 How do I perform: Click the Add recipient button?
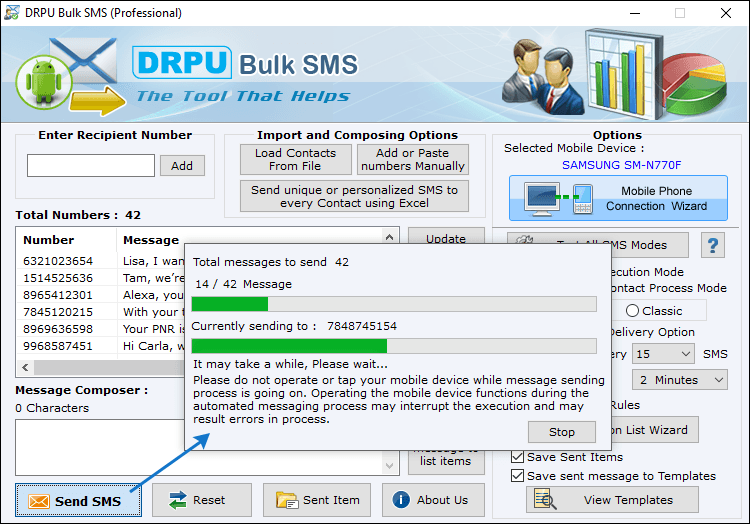(182, 165)
